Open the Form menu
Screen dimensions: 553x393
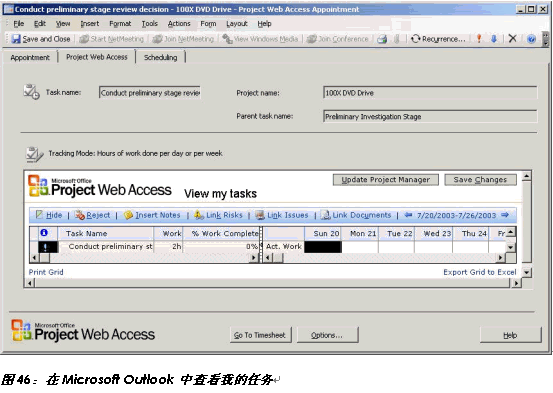(x=208, y=24)
